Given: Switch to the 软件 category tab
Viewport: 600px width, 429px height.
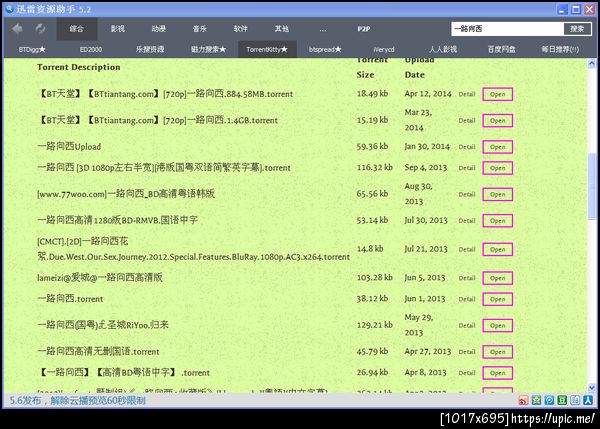Looking at the screenshot, I should tap(240, 29).
